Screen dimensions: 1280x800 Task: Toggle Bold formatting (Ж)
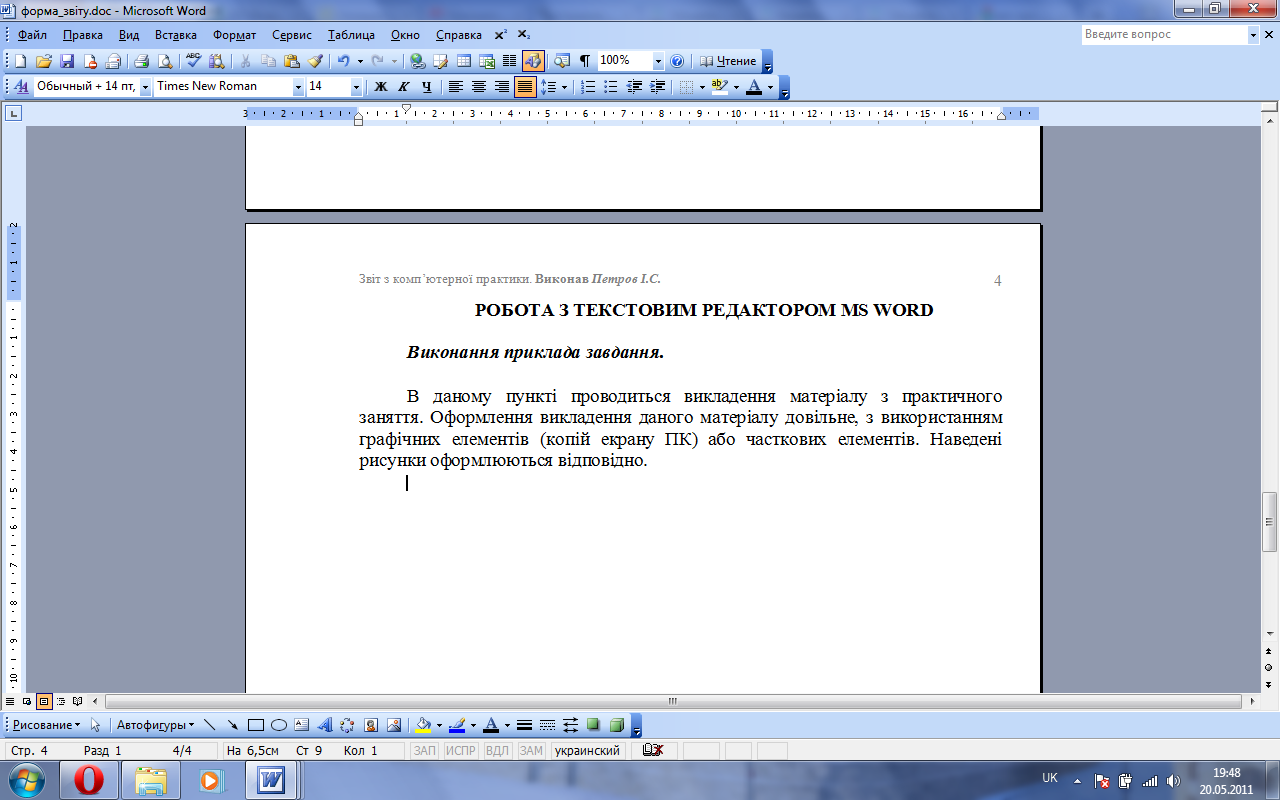pos(381,87)
